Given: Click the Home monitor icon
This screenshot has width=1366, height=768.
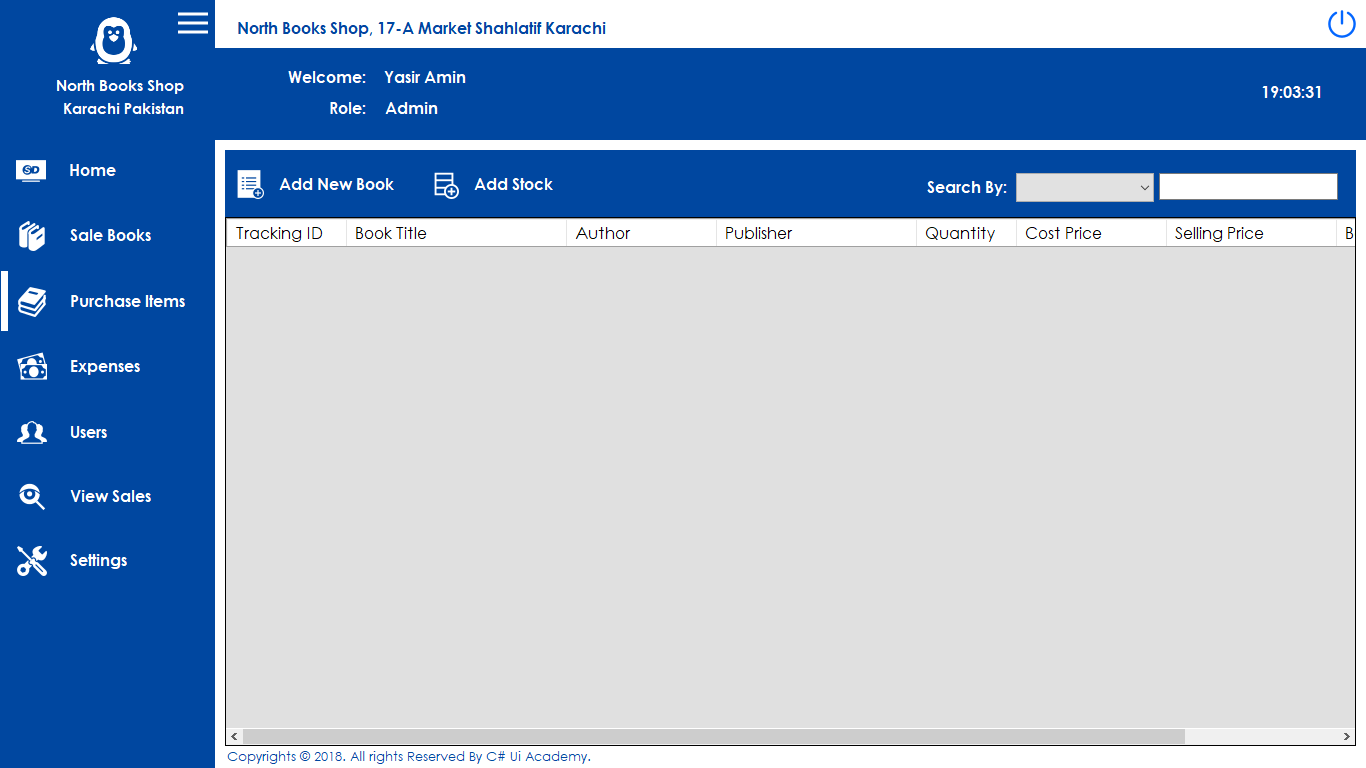Looking at the screenshot, I should click(x=31, y=171).
